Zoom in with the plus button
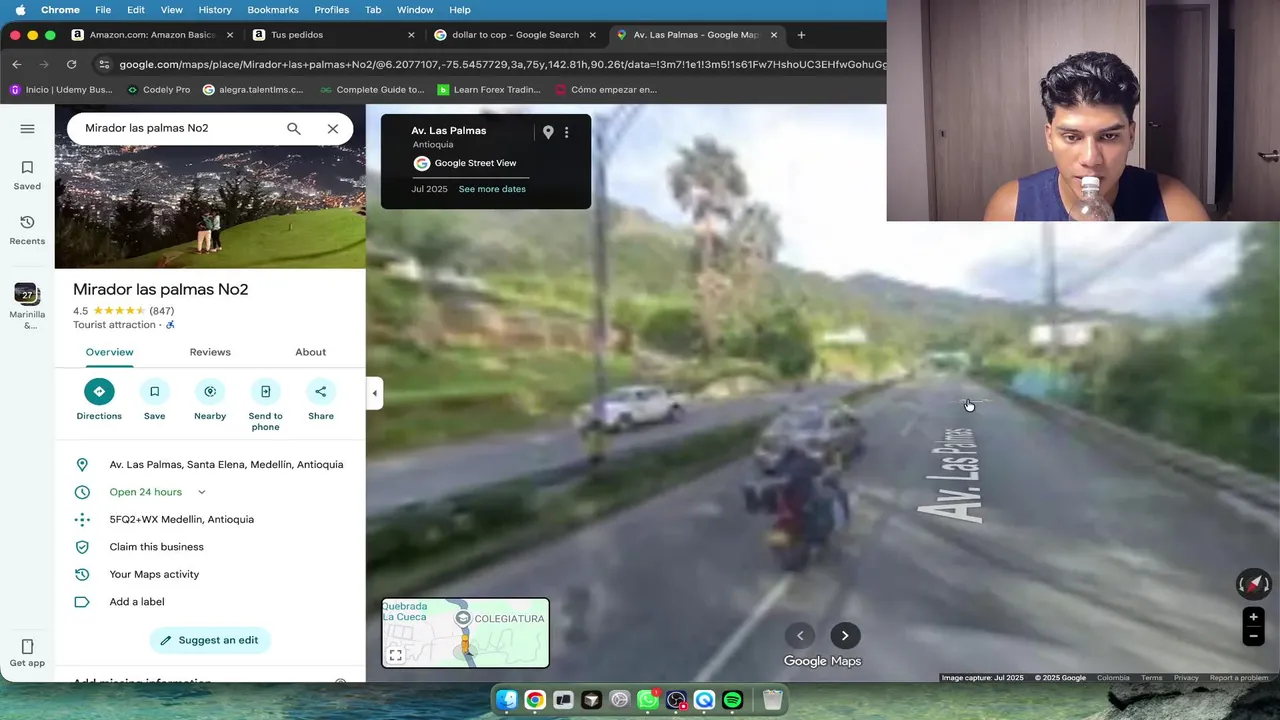Screen dimensions: 1280x720 pos(1253,617)
